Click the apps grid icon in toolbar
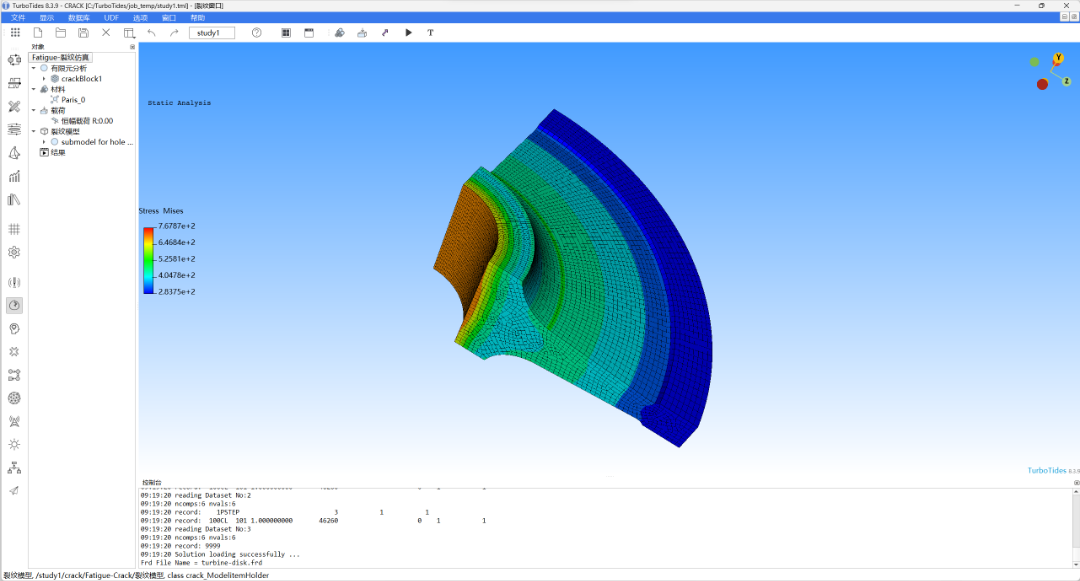 (x=15, y=33)
